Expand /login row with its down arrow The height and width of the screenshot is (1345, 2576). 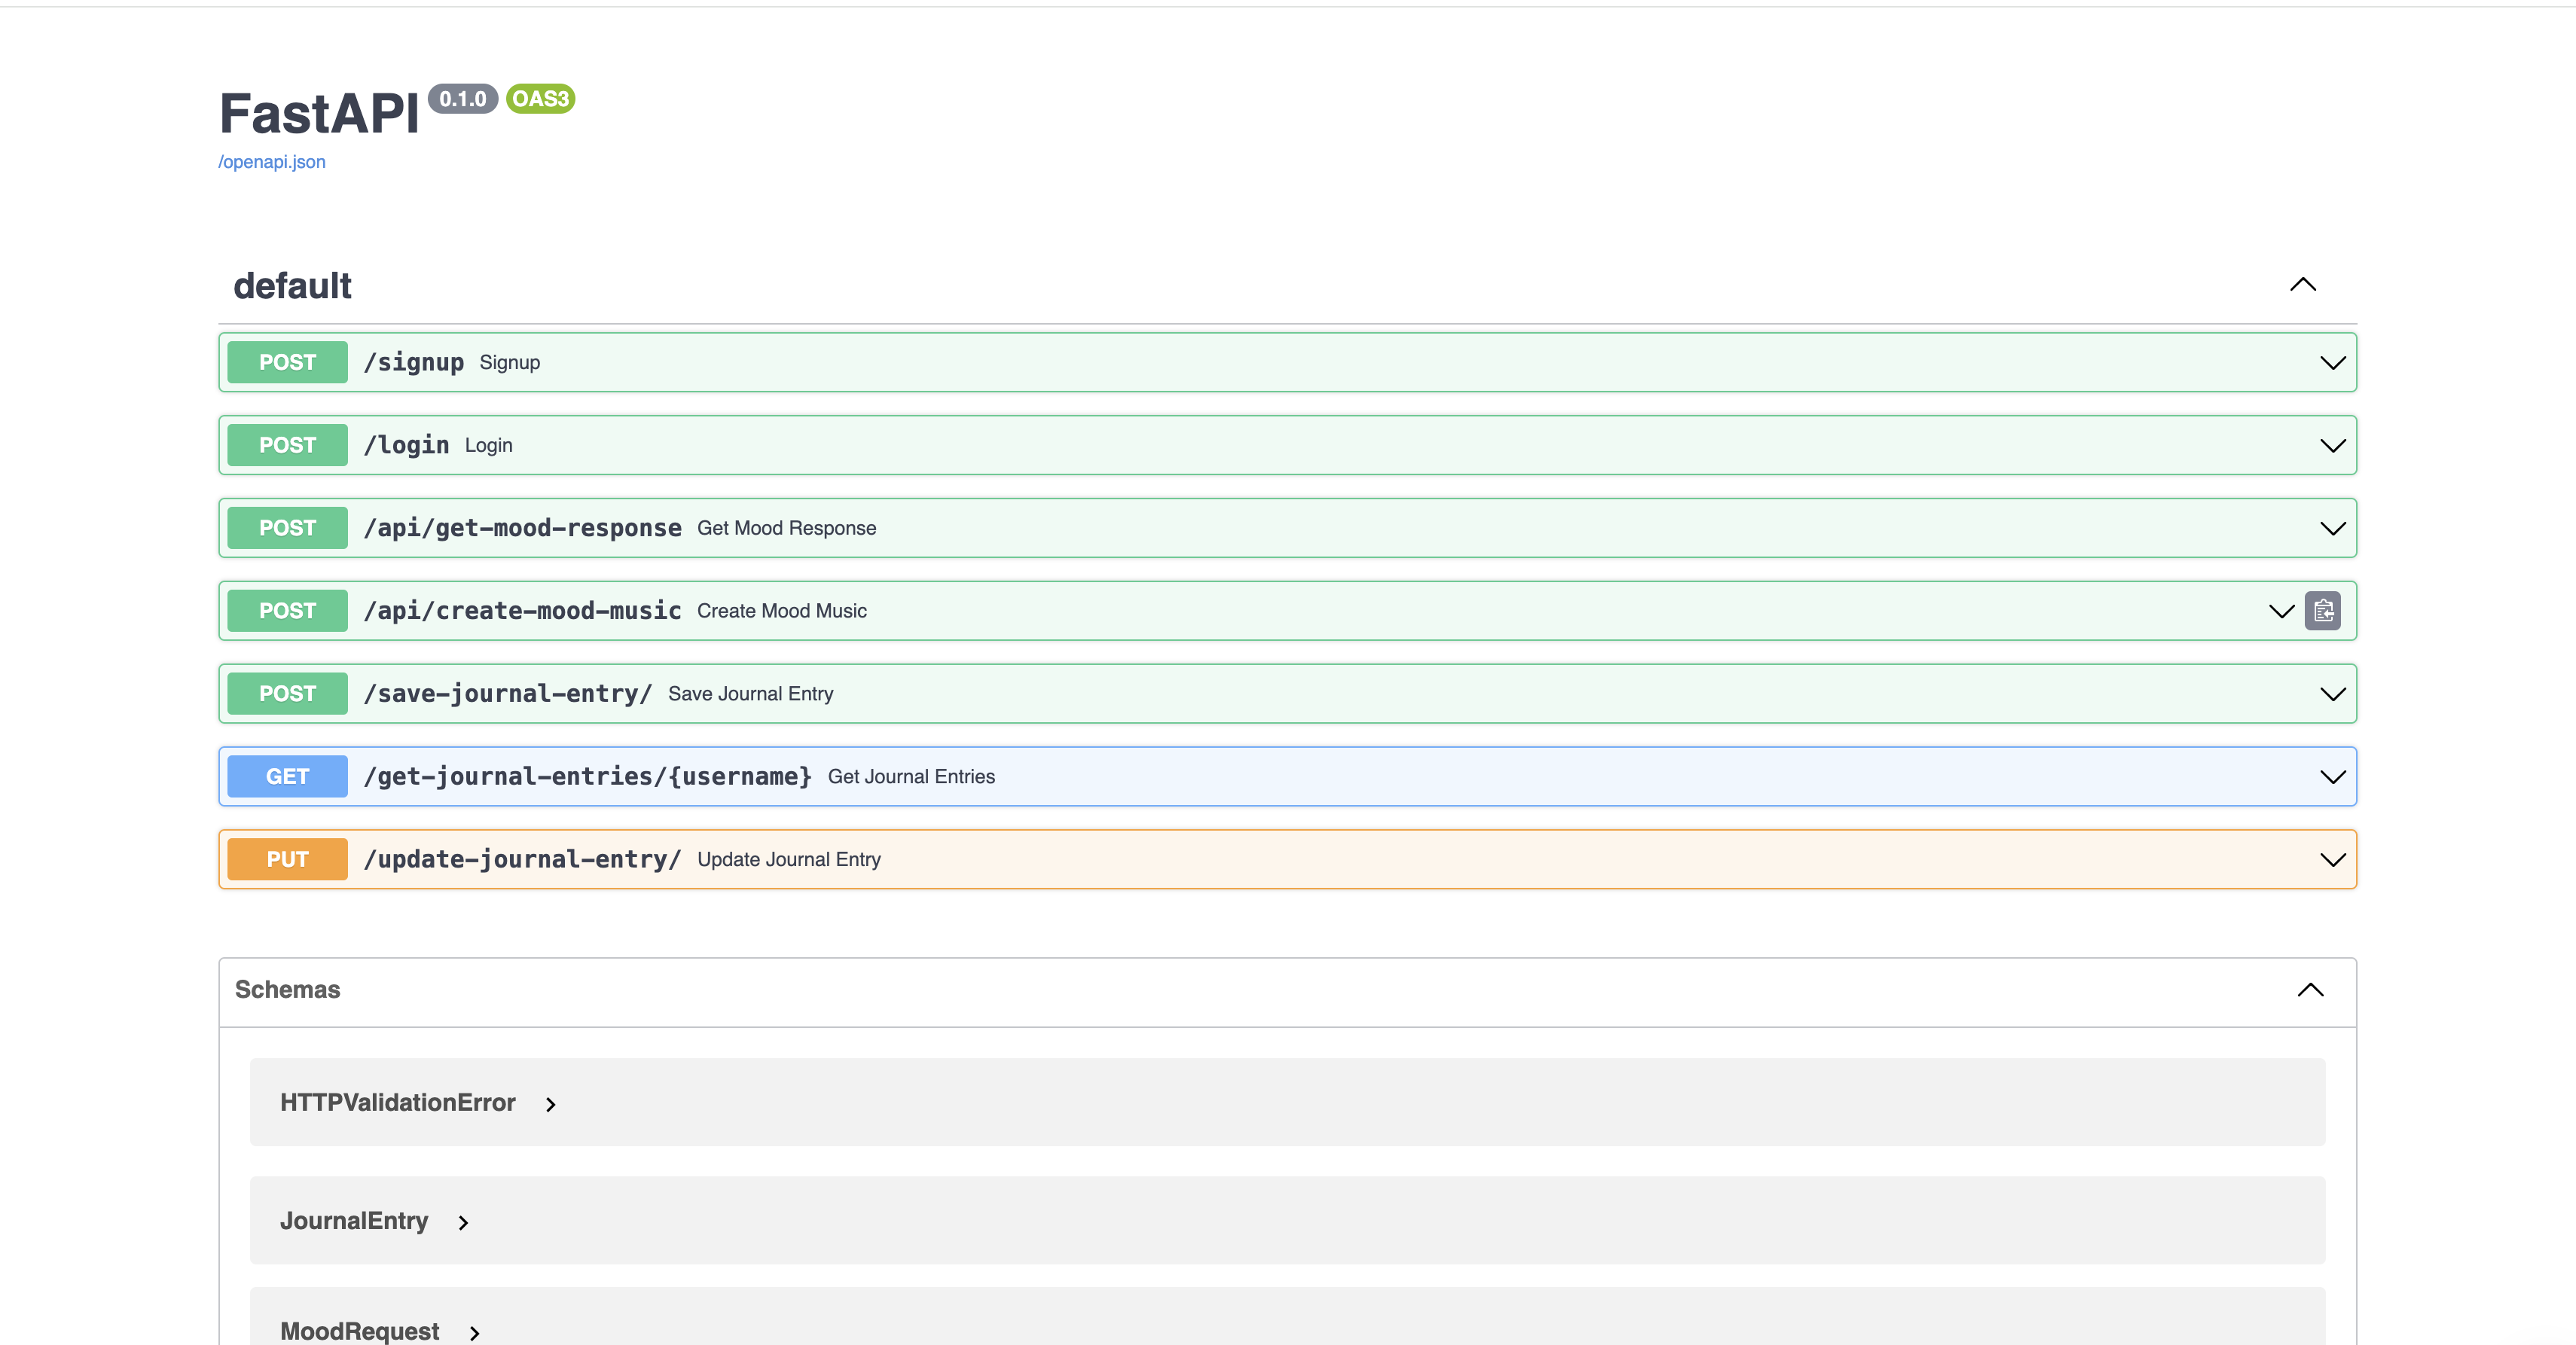[x=2332, y=446]
